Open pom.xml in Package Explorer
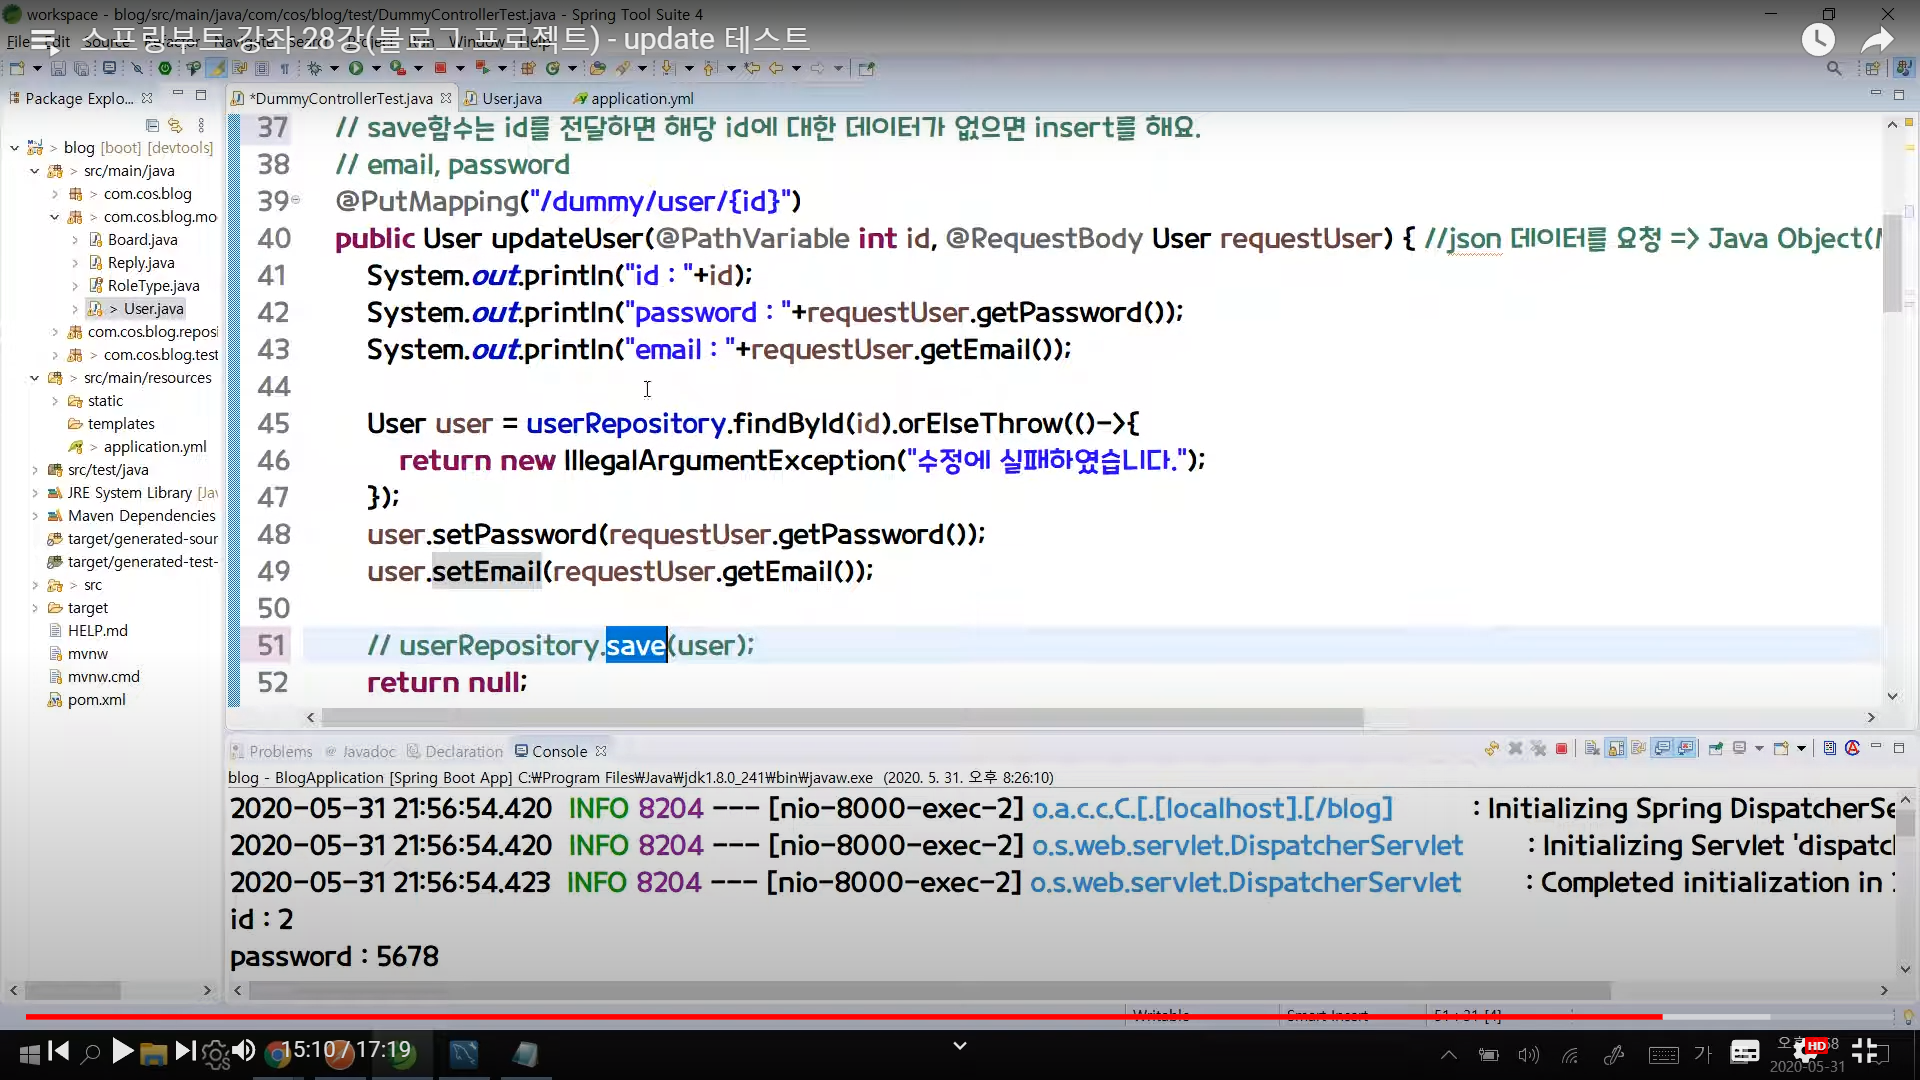This screenshot has height=1080, width=1920. (87, 700)
